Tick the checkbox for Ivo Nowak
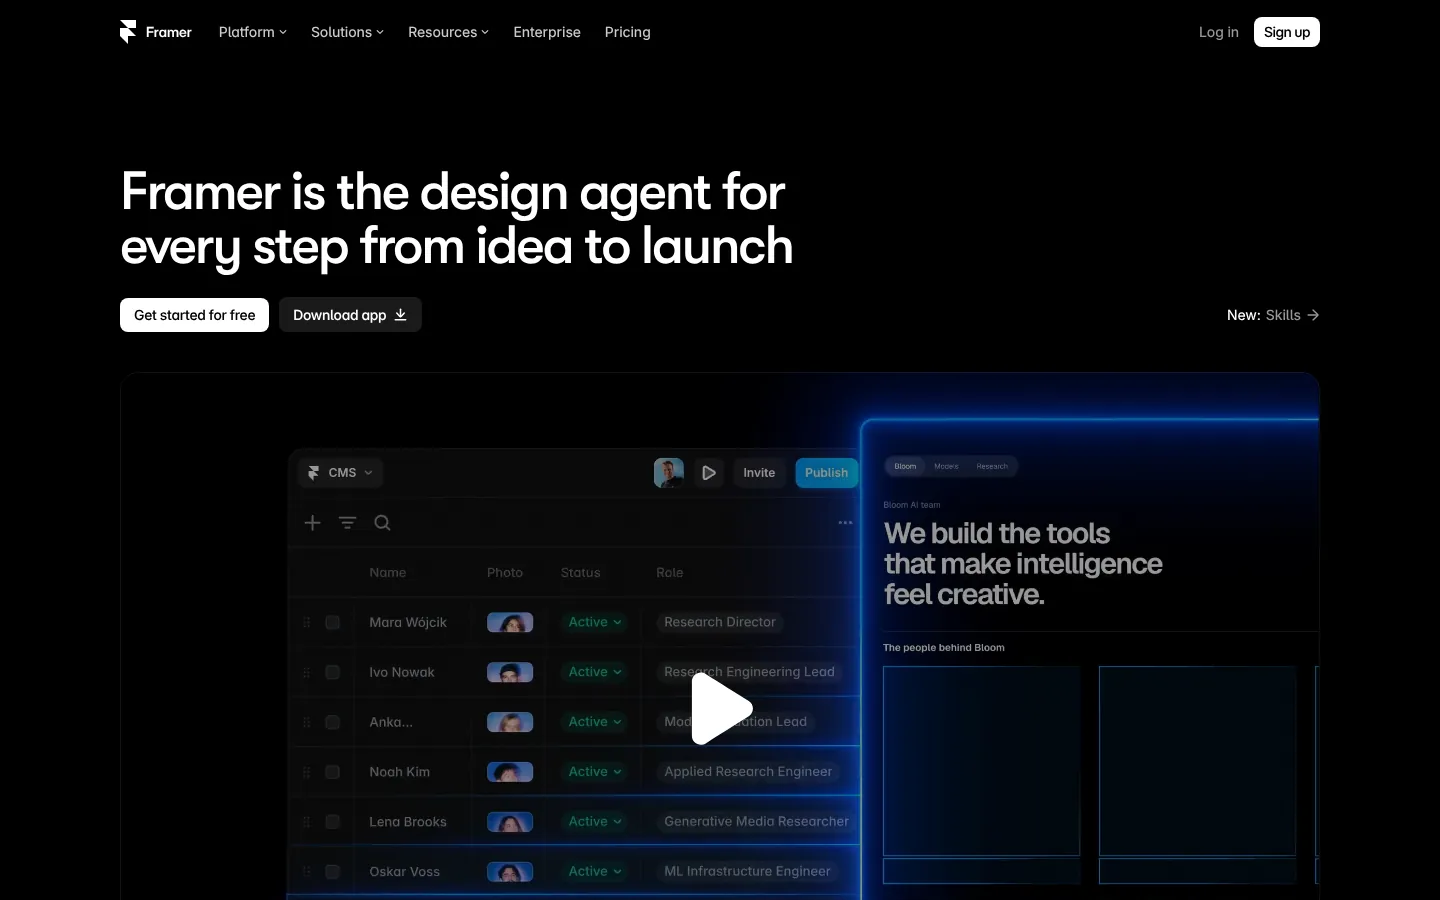1440x900 pixels. (x=333, y=672)
